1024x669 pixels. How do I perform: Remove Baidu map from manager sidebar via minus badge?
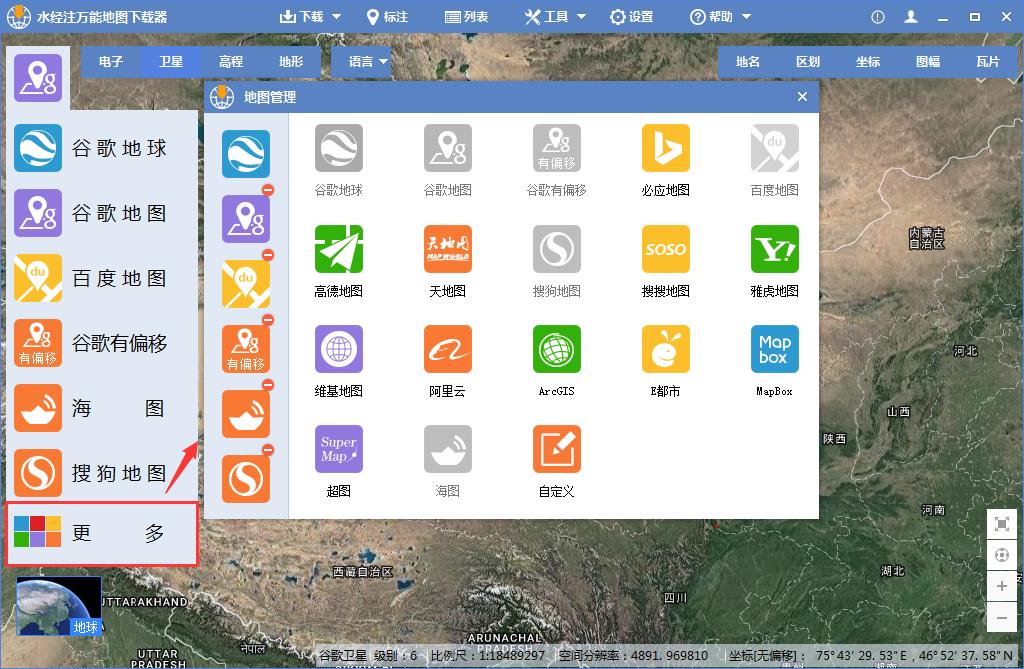click(x=268, y=255)
